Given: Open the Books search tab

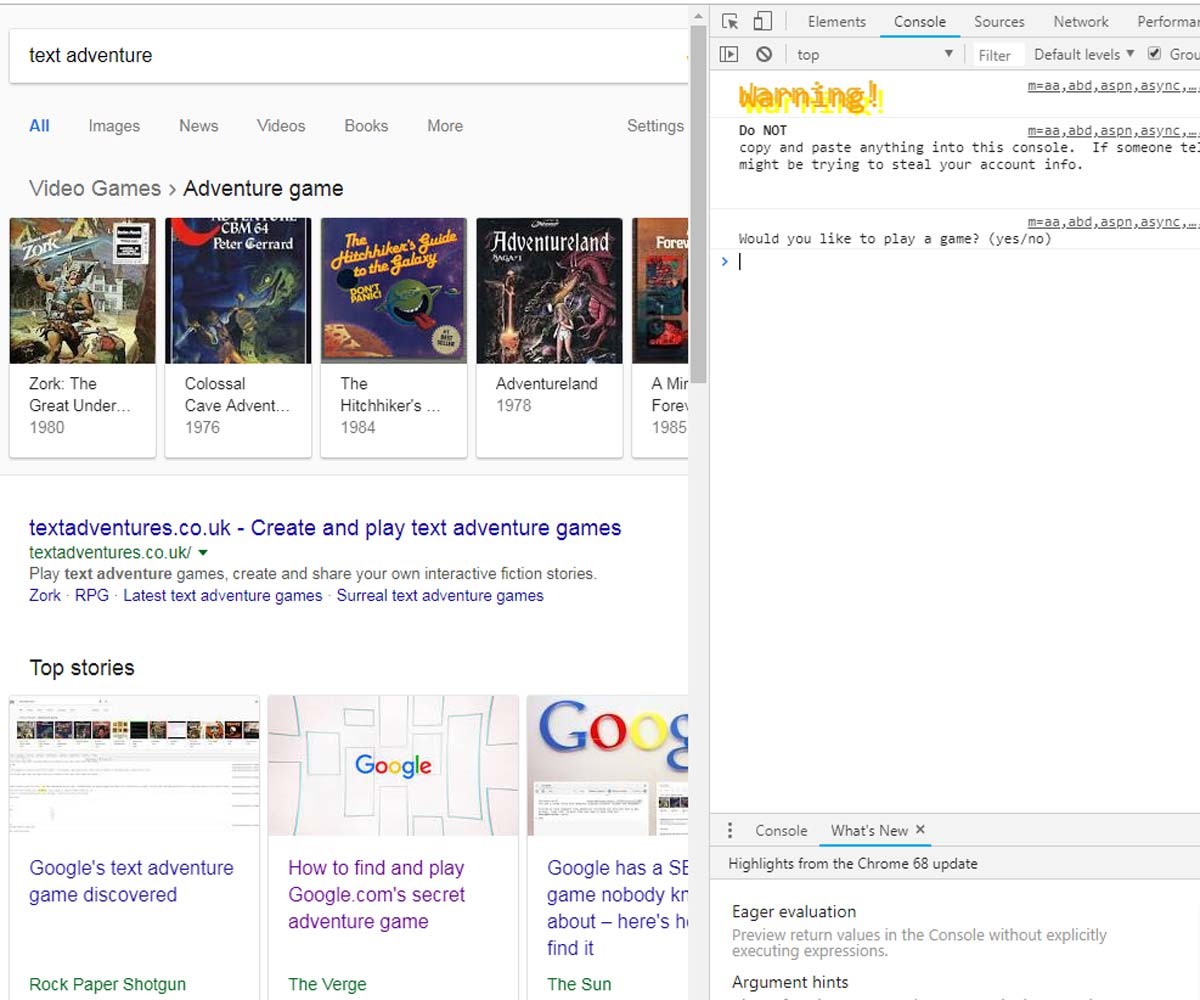Looking at the screenshot, I should pos(366,126).
